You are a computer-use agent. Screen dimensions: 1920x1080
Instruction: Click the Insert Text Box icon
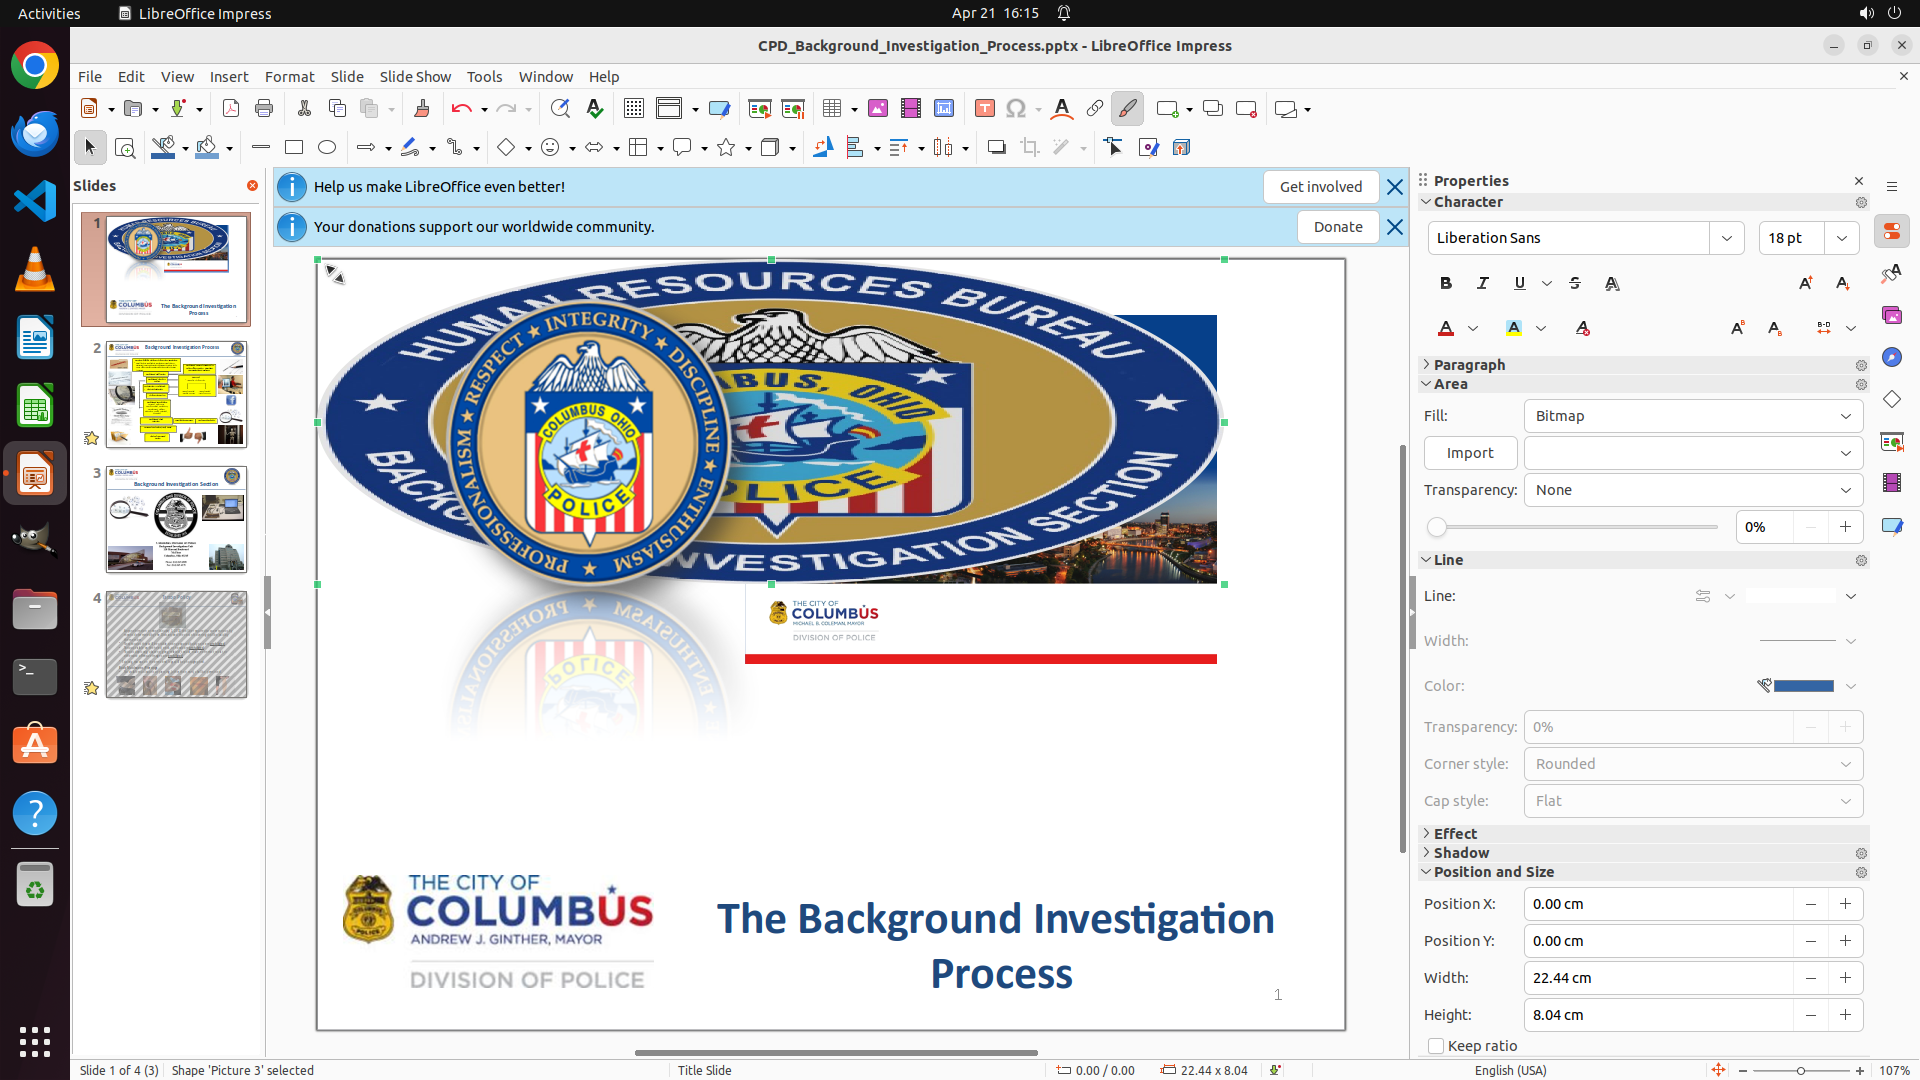point(984,109)
